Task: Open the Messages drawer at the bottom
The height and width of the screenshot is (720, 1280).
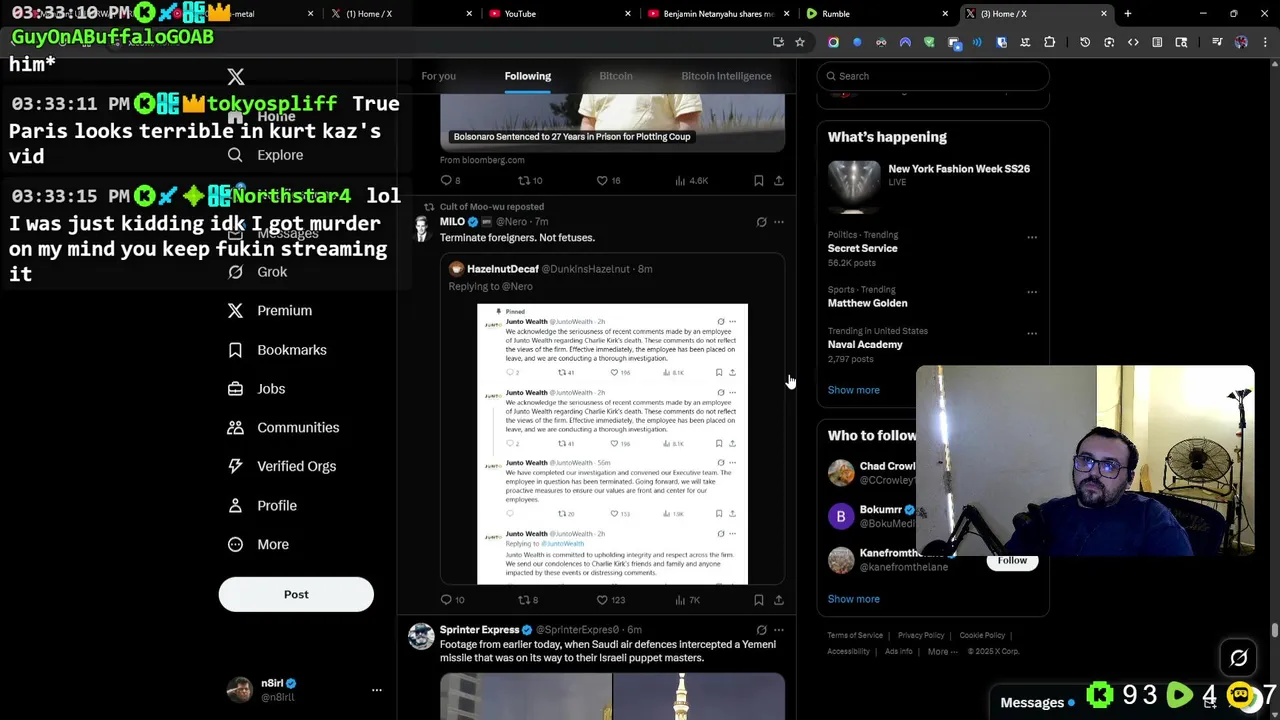Action: point(1032,703)
